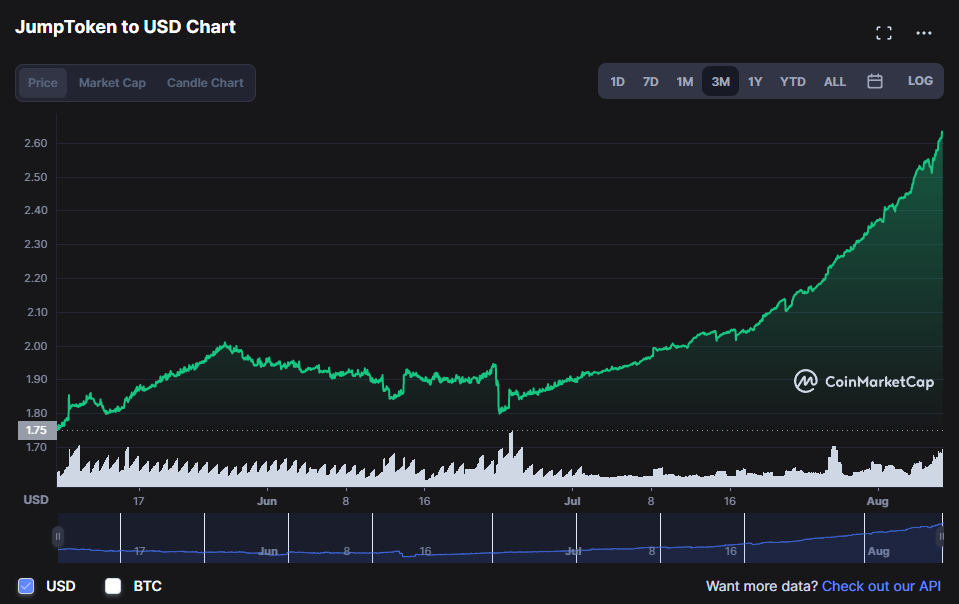Click the 1.75 price label on axis
959x604 pixels.
click(x=37, y=431)
